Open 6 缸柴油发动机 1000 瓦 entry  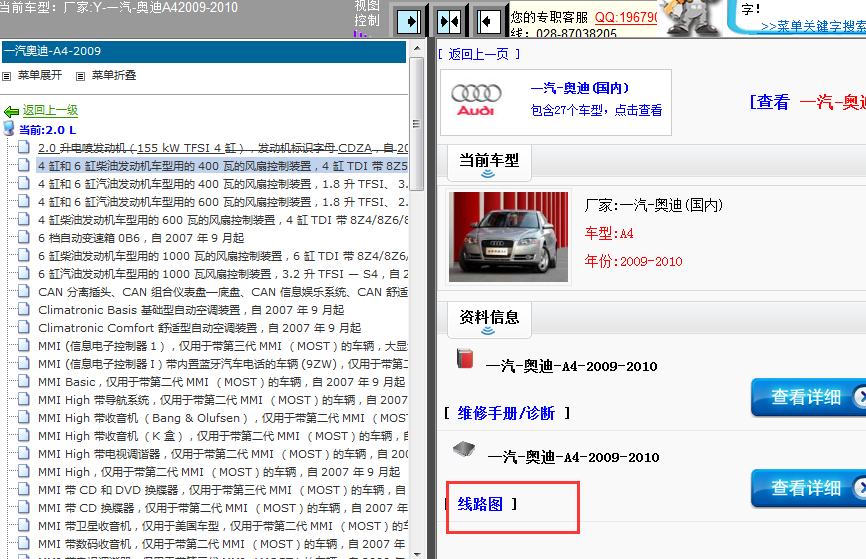click(223, 256)
